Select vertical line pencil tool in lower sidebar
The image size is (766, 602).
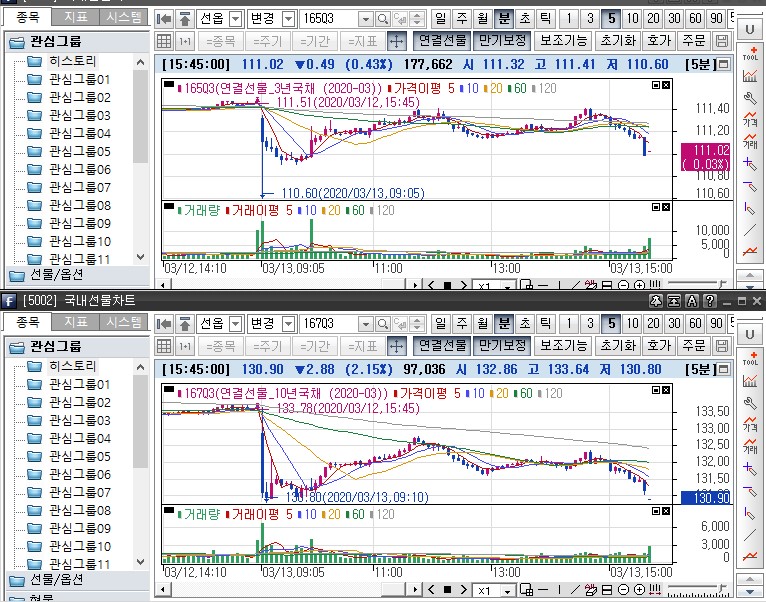[750, 513]
